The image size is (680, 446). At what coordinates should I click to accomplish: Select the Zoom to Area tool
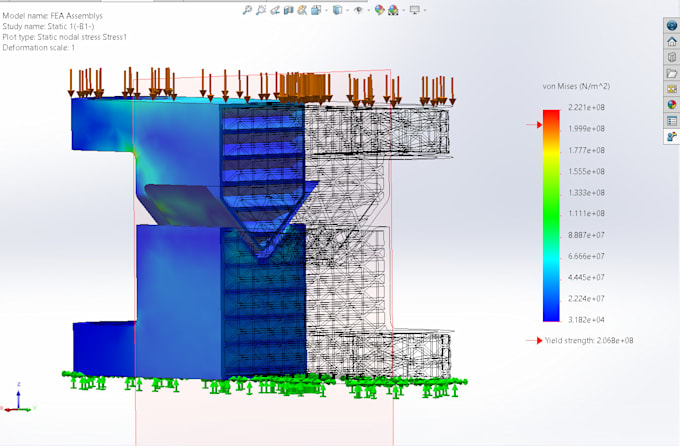[x=261, y=10]
